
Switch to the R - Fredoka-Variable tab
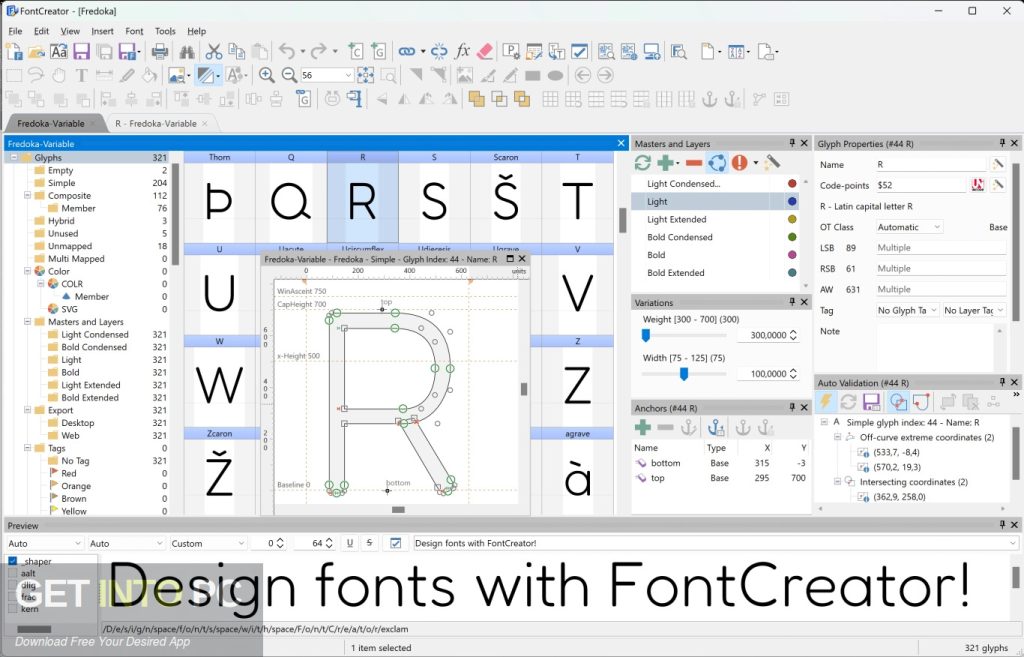tap(155, 123)
